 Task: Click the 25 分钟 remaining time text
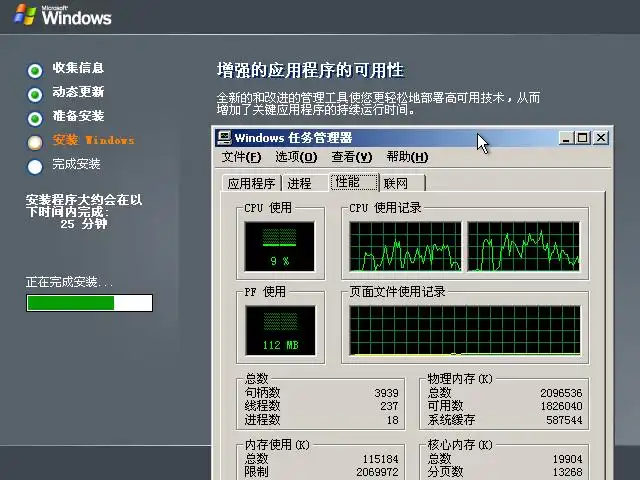tap(84, 224)
